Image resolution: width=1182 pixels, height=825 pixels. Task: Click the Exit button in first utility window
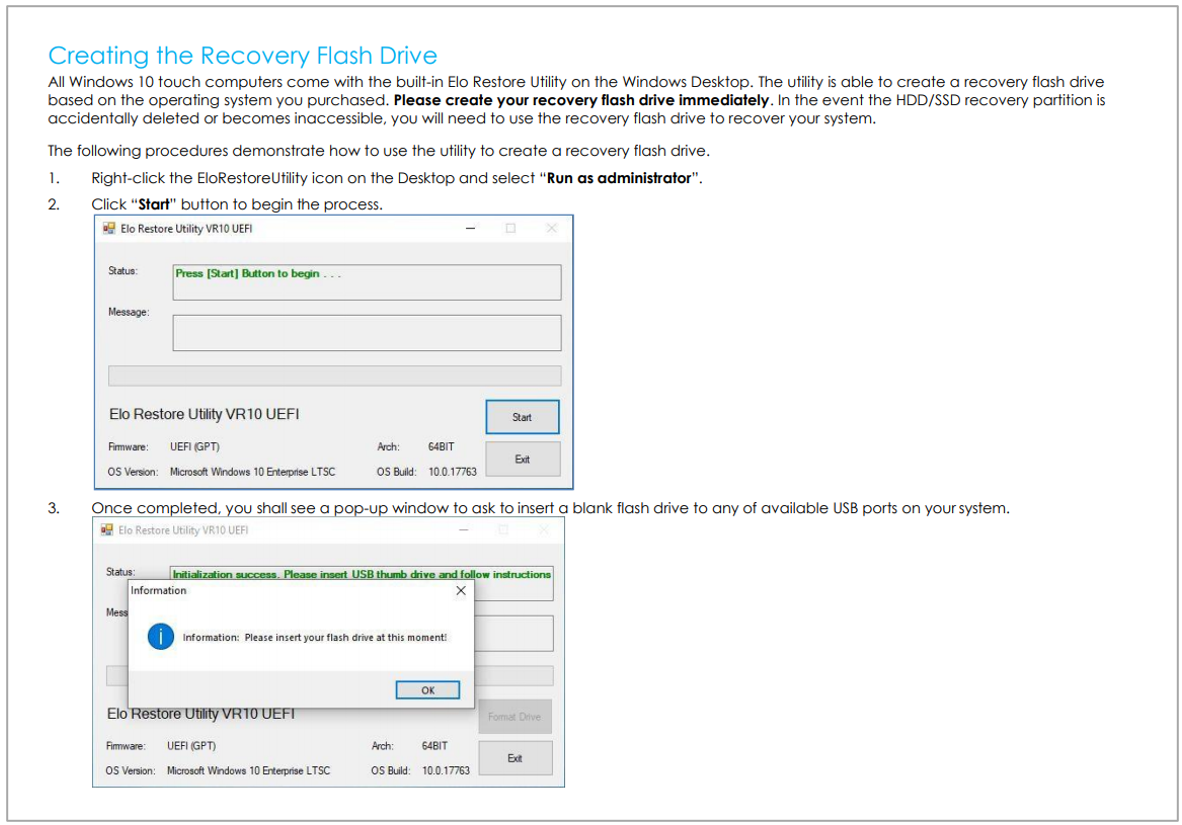(x=522, y=459)
